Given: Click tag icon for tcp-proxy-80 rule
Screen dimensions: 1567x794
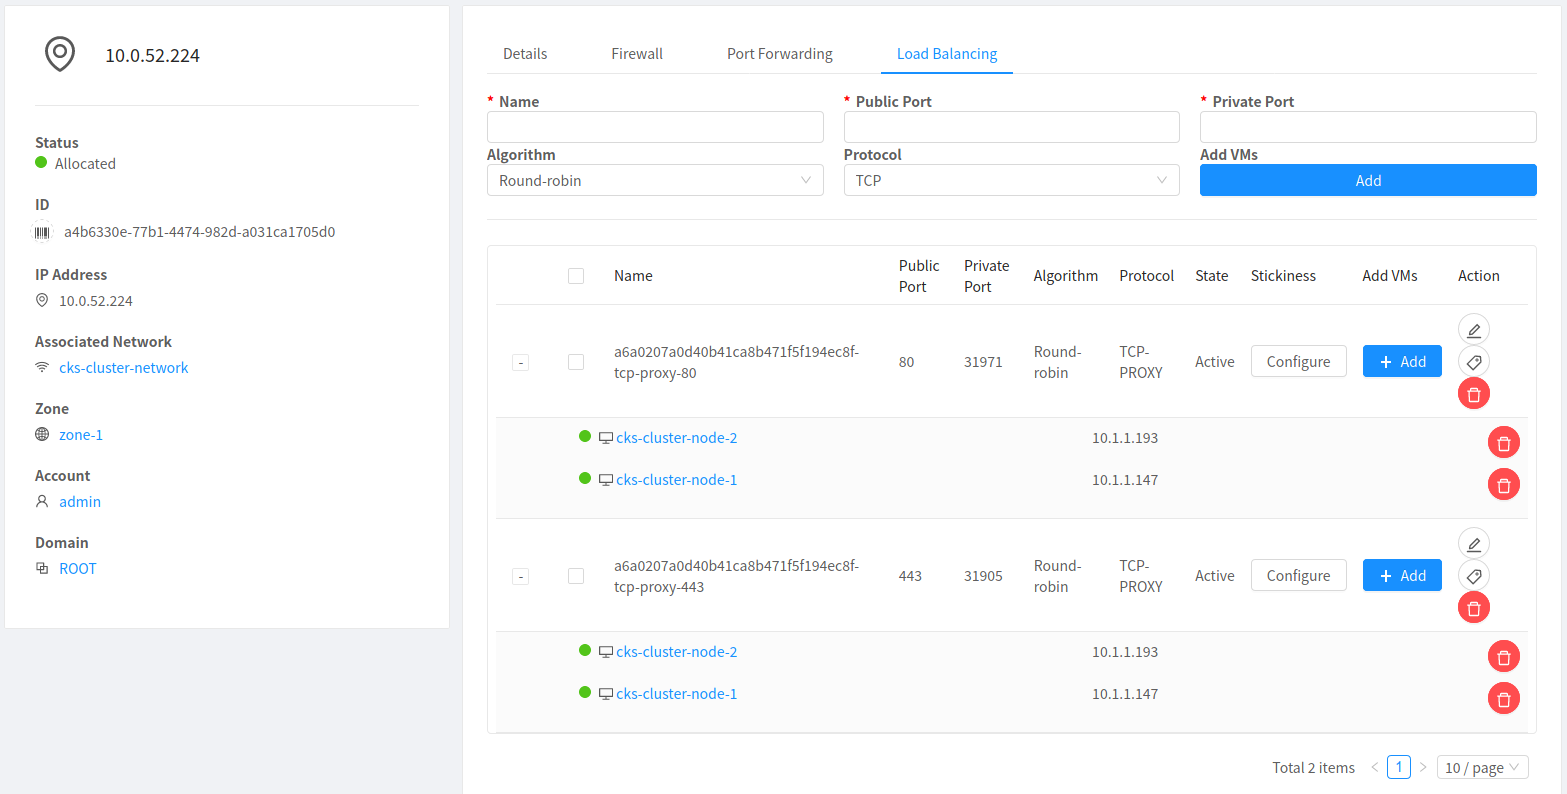Looking at the screenshot, I should (1473, 361).
